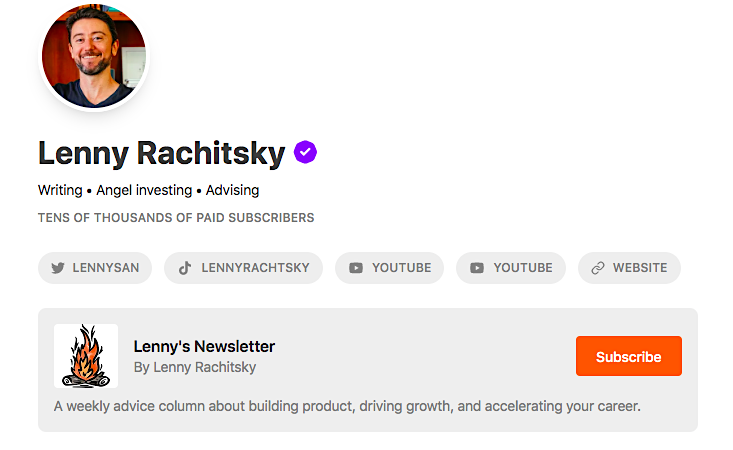Click the chain link icon for Website
733x450 pixels.
point(598,268)
